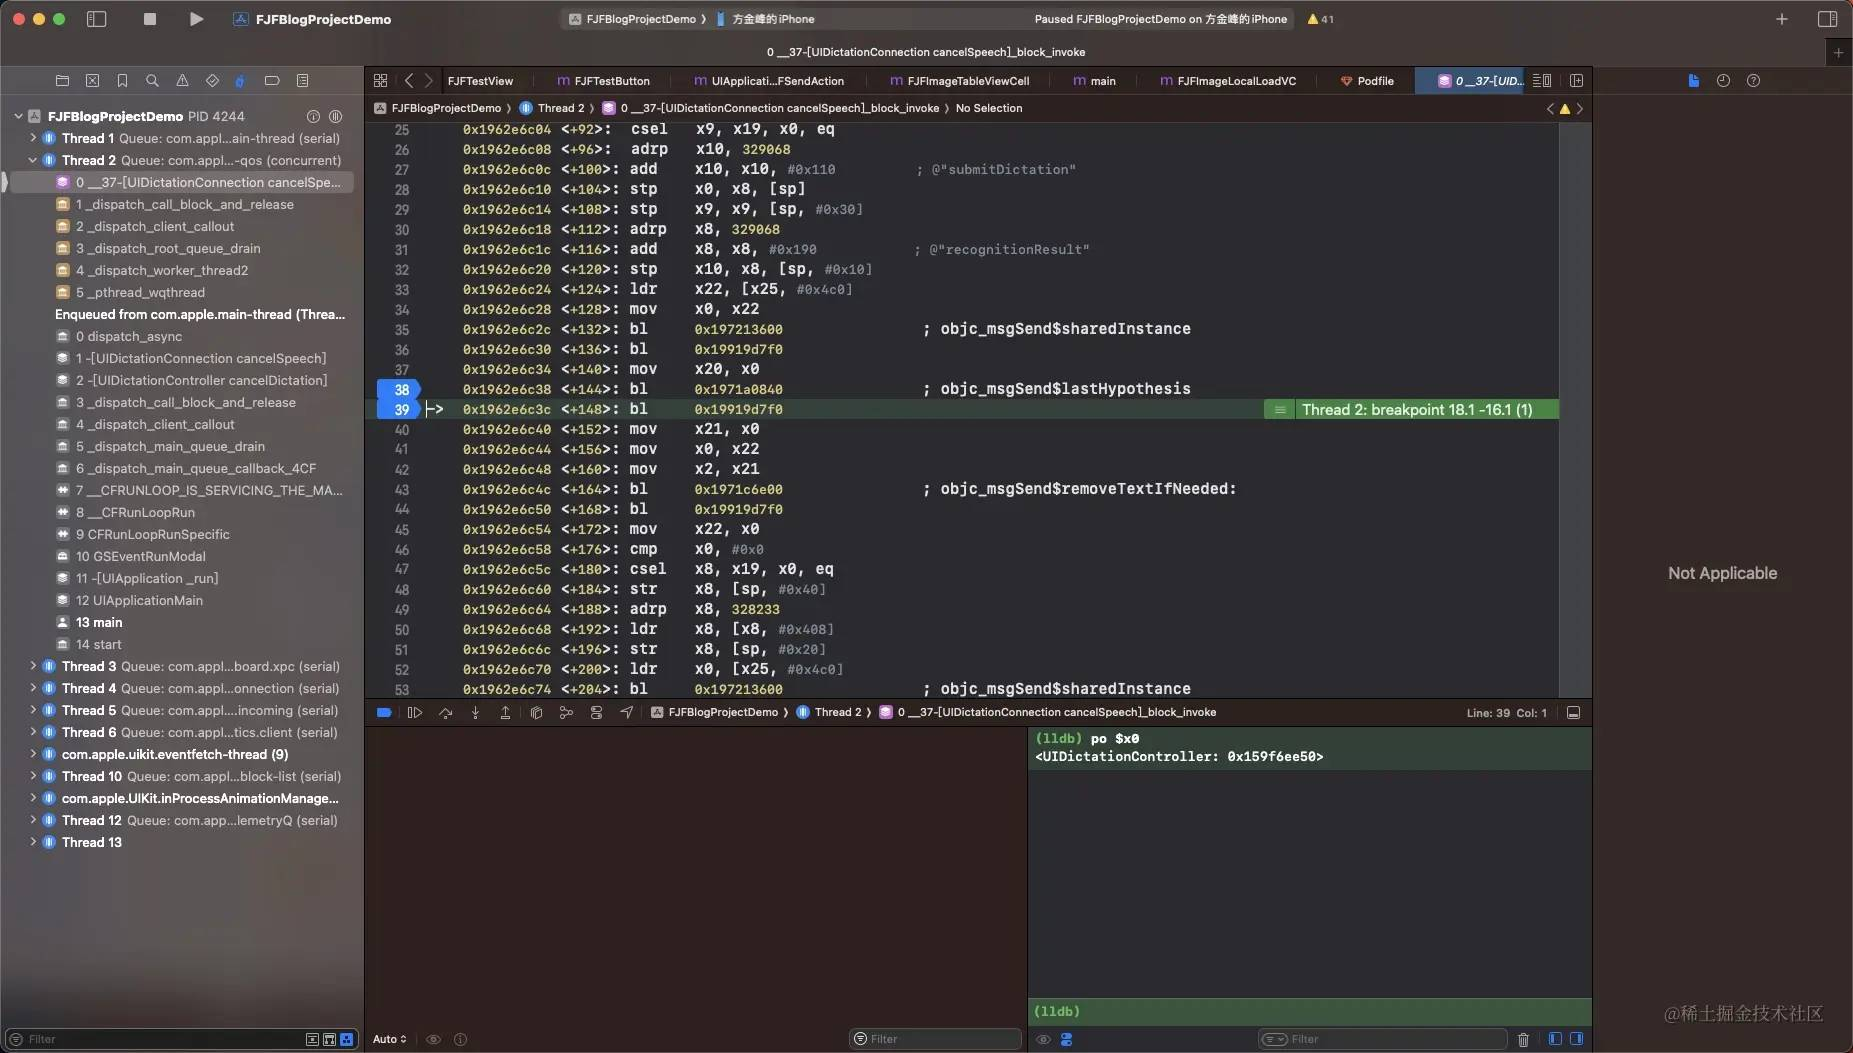Screen dimensions: 1853x1053
Task: Click the console Filter field
Action: click(x=1382, y=1039)
